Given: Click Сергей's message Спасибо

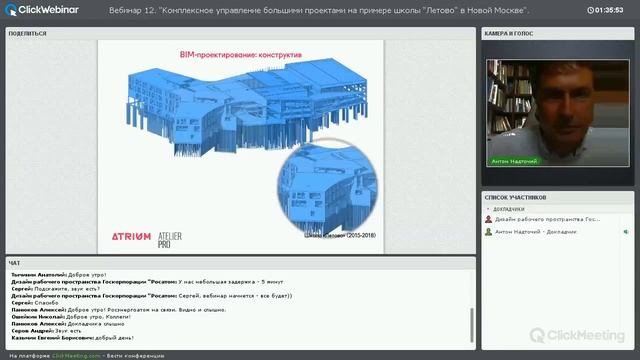Looking at the screenshot, I should click(x=47, y=303).
